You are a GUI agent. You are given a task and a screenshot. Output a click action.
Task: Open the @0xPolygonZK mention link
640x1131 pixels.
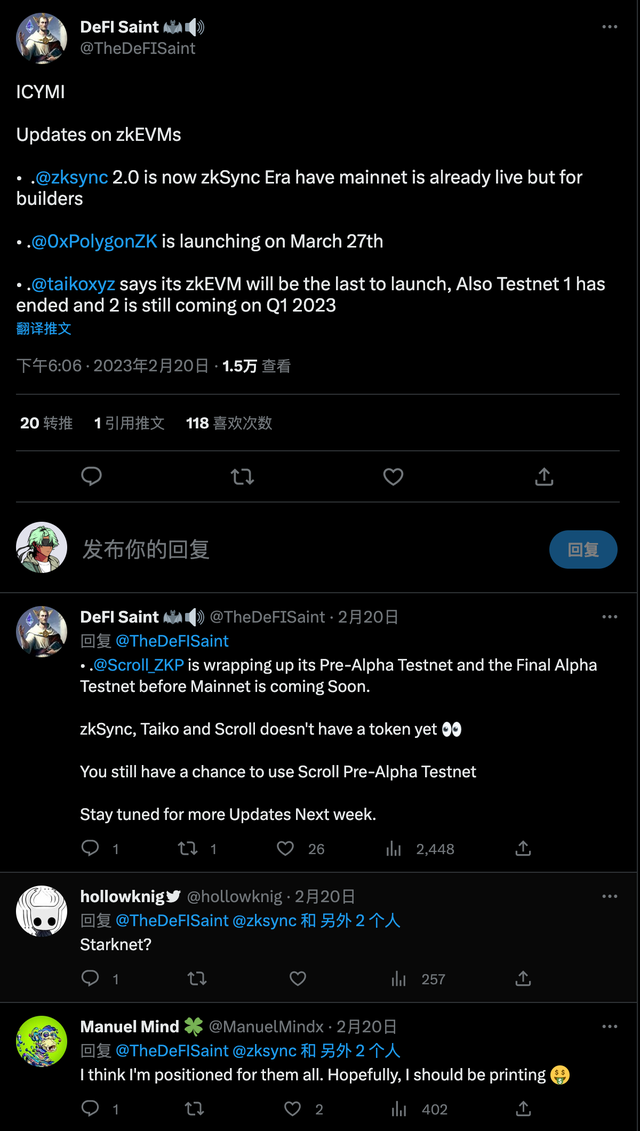click(96, 241)
